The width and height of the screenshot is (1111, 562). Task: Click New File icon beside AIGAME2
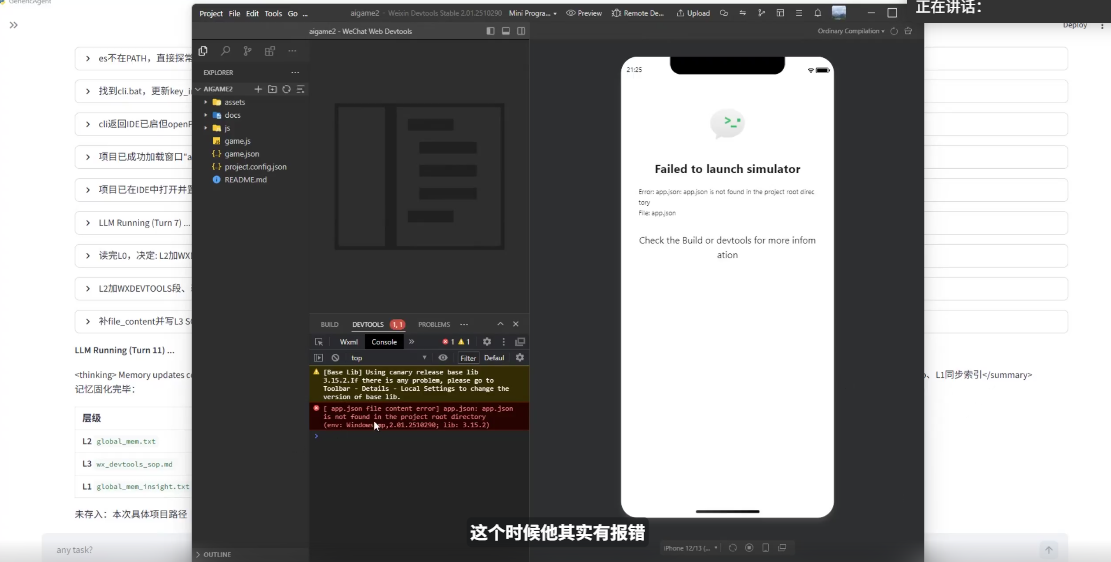point(258,89)
